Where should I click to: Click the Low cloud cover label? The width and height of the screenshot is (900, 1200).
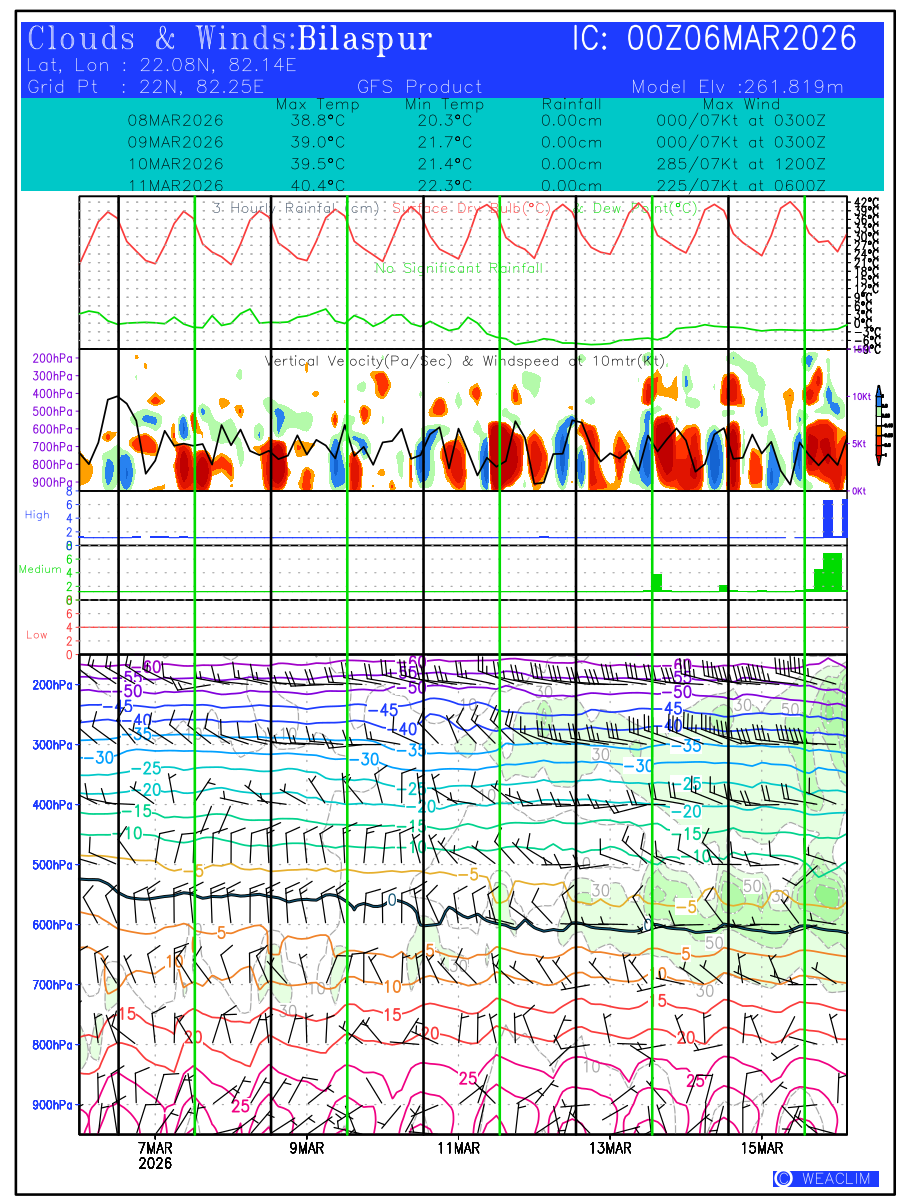point(37,635)
